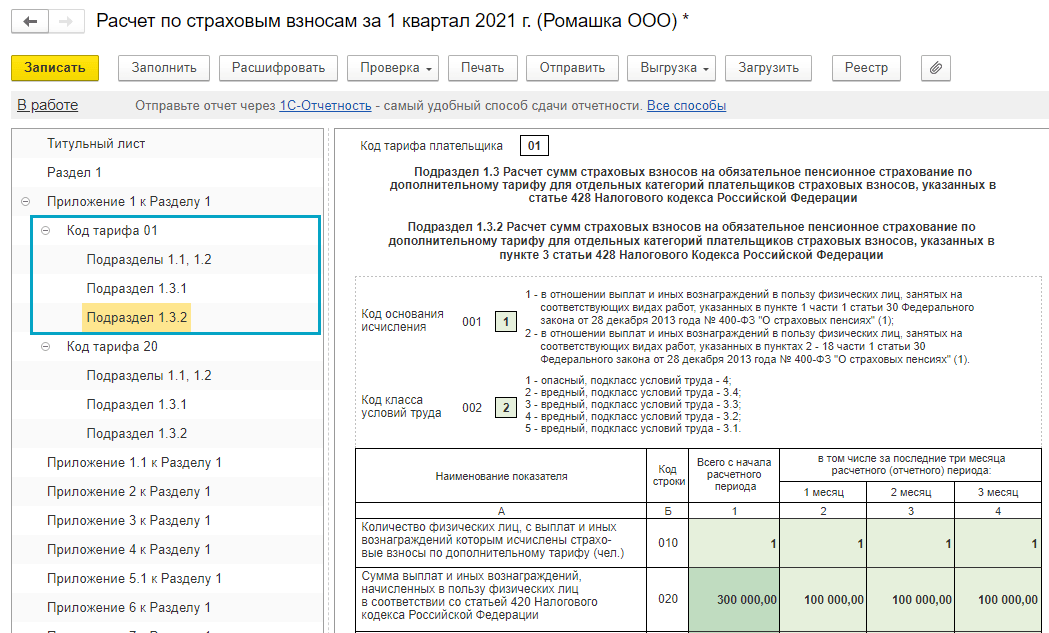Viewport: 1049px width, 633px height.
Task: Follow the 1С-Отчетность link
Action: coord(325,106)
